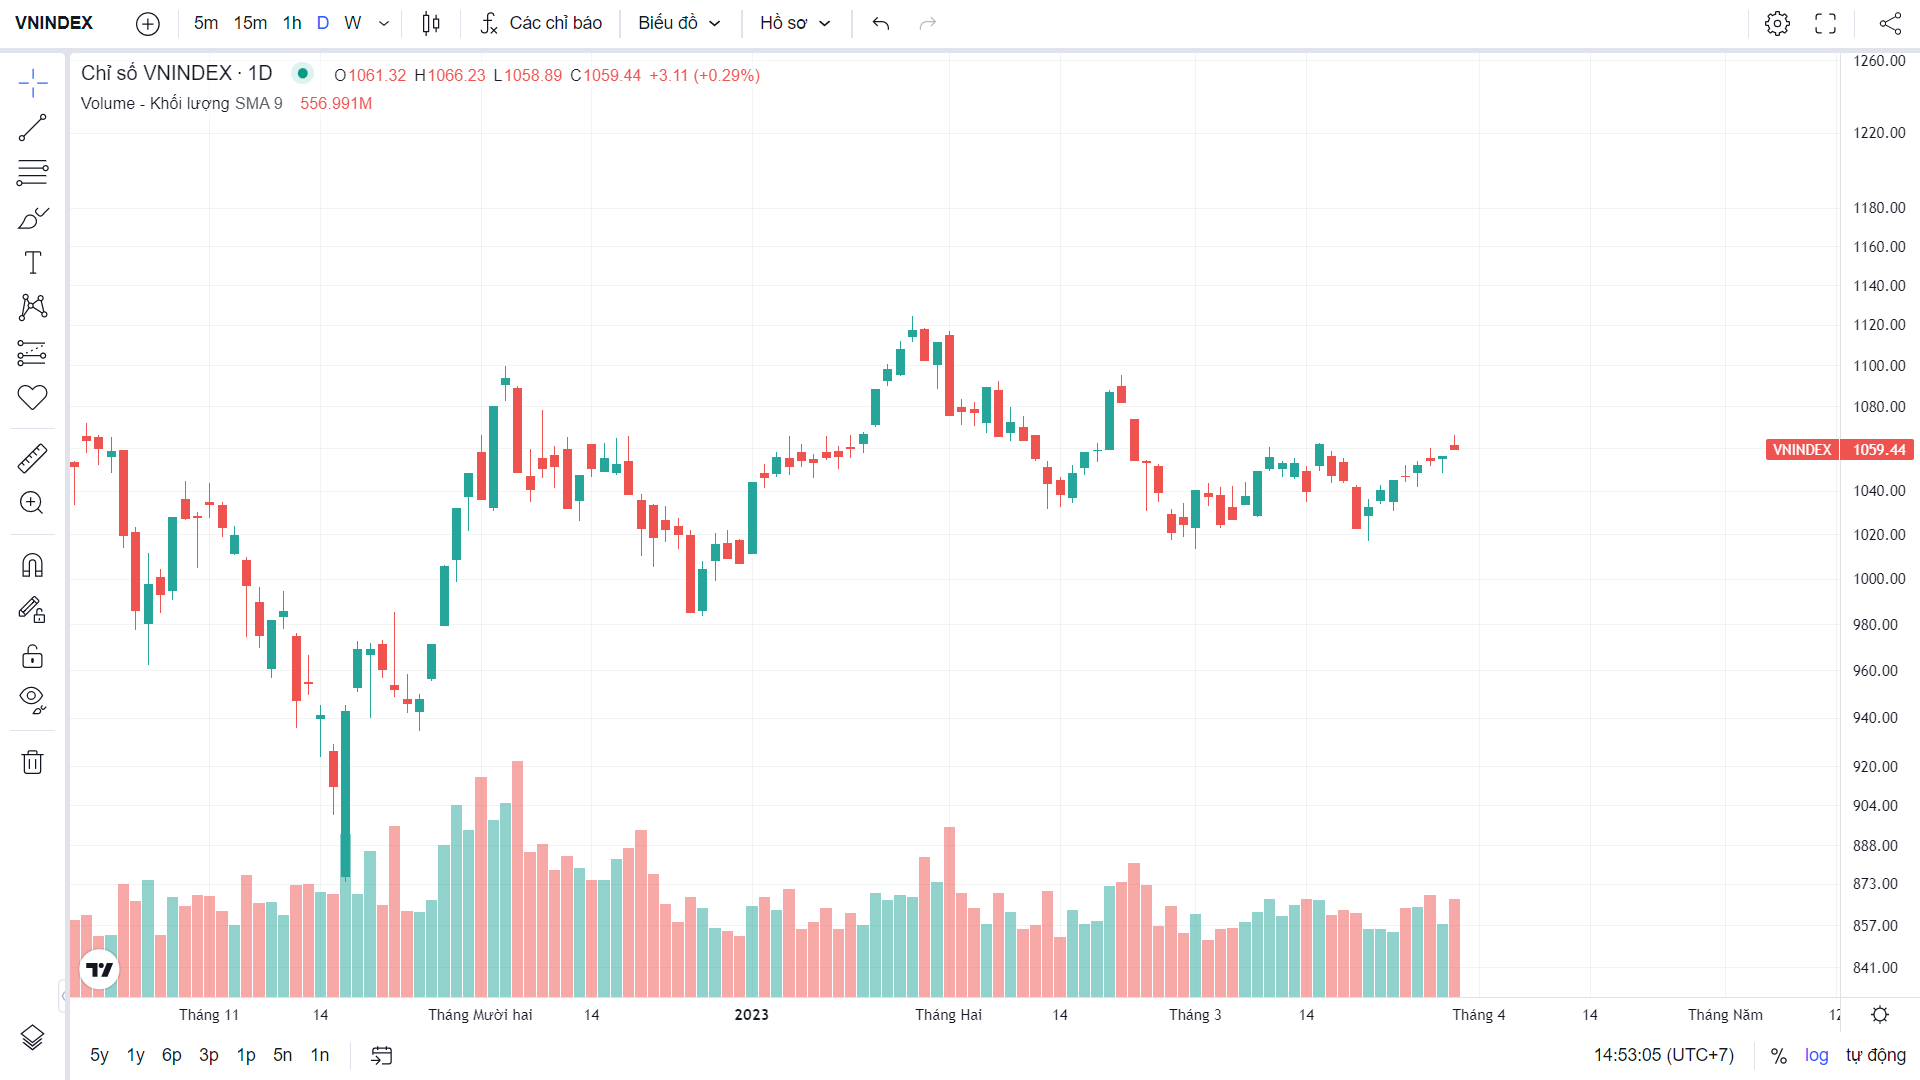Hide all drawings with eye icon
The height and width of the screenshot is (1080, 1920).
32,699
